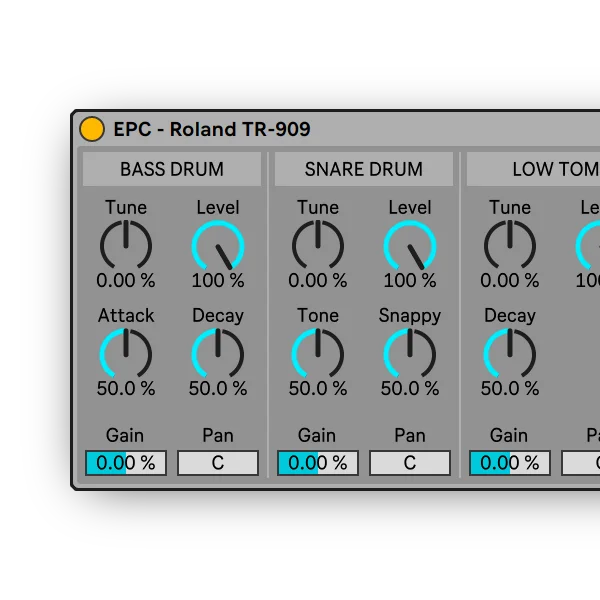Click the Low Tom Decay knob
The width and height of the screenshot is (600, 600).
[x=510, y=353]
